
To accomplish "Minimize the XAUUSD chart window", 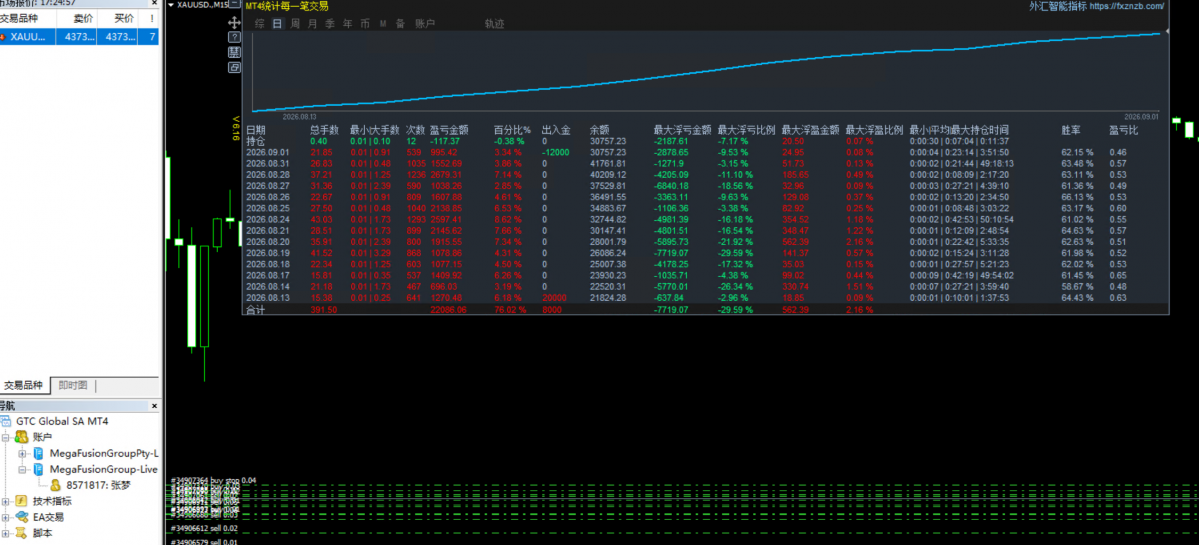I will [x=234, y=5].
